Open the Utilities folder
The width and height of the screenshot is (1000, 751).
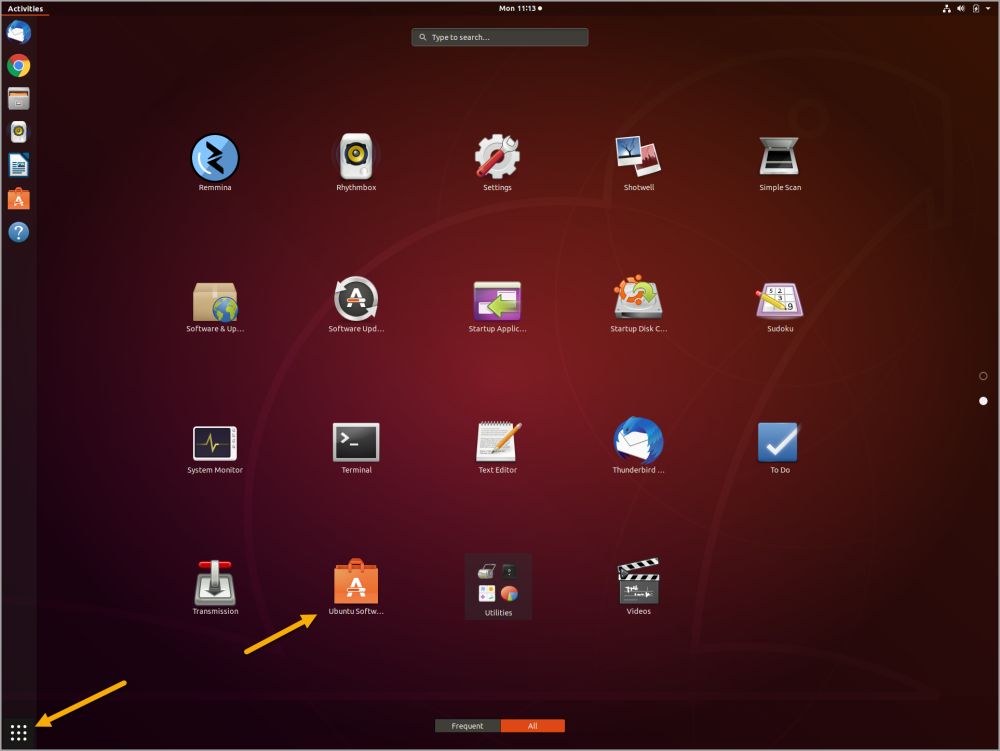(x=498, y=587)
